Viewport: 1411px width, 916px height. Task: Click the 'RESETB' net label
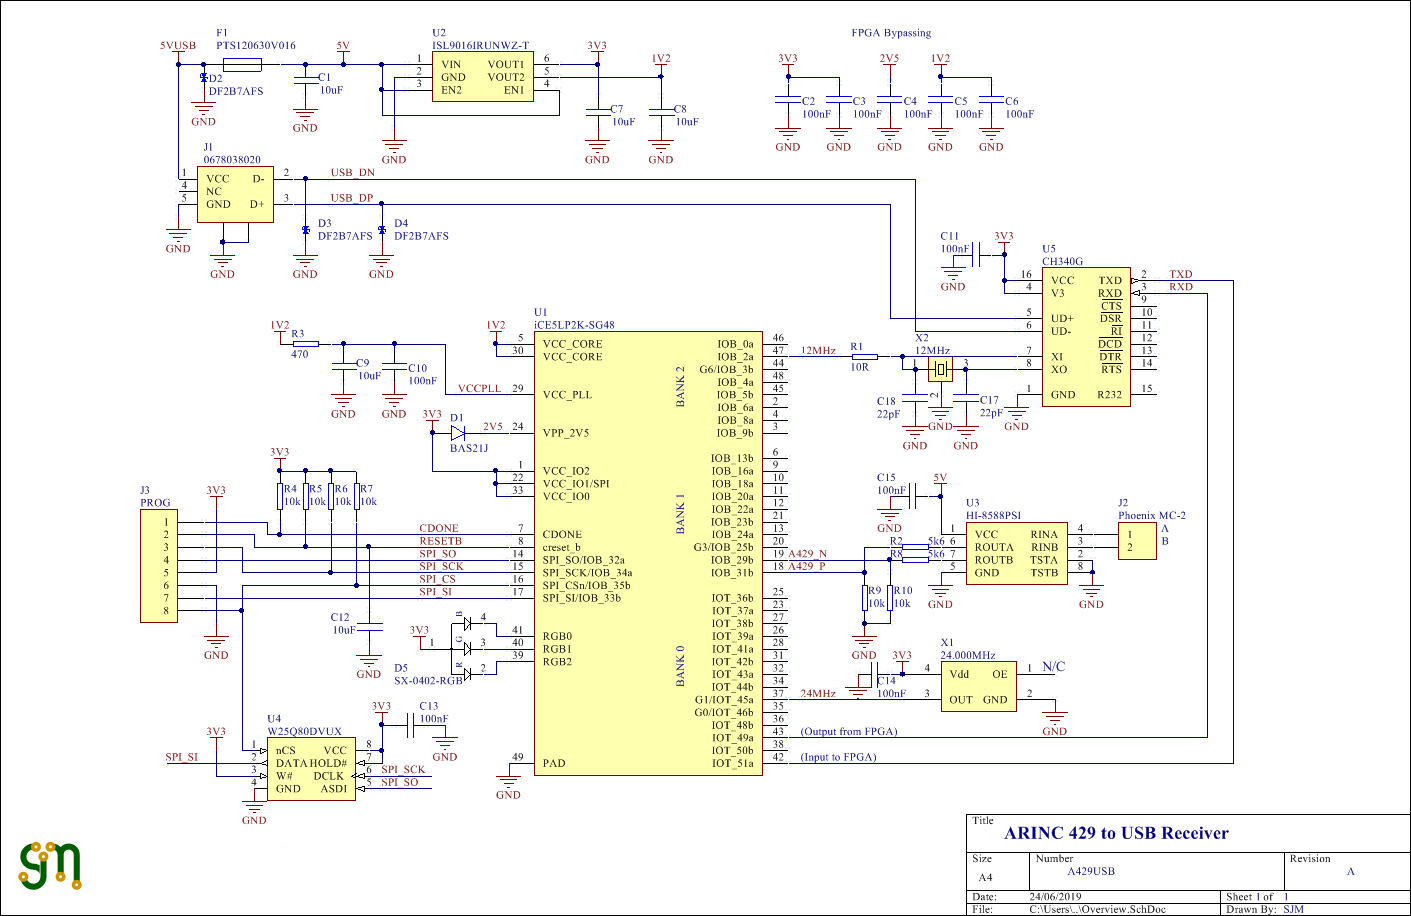[x=441, y=541]
